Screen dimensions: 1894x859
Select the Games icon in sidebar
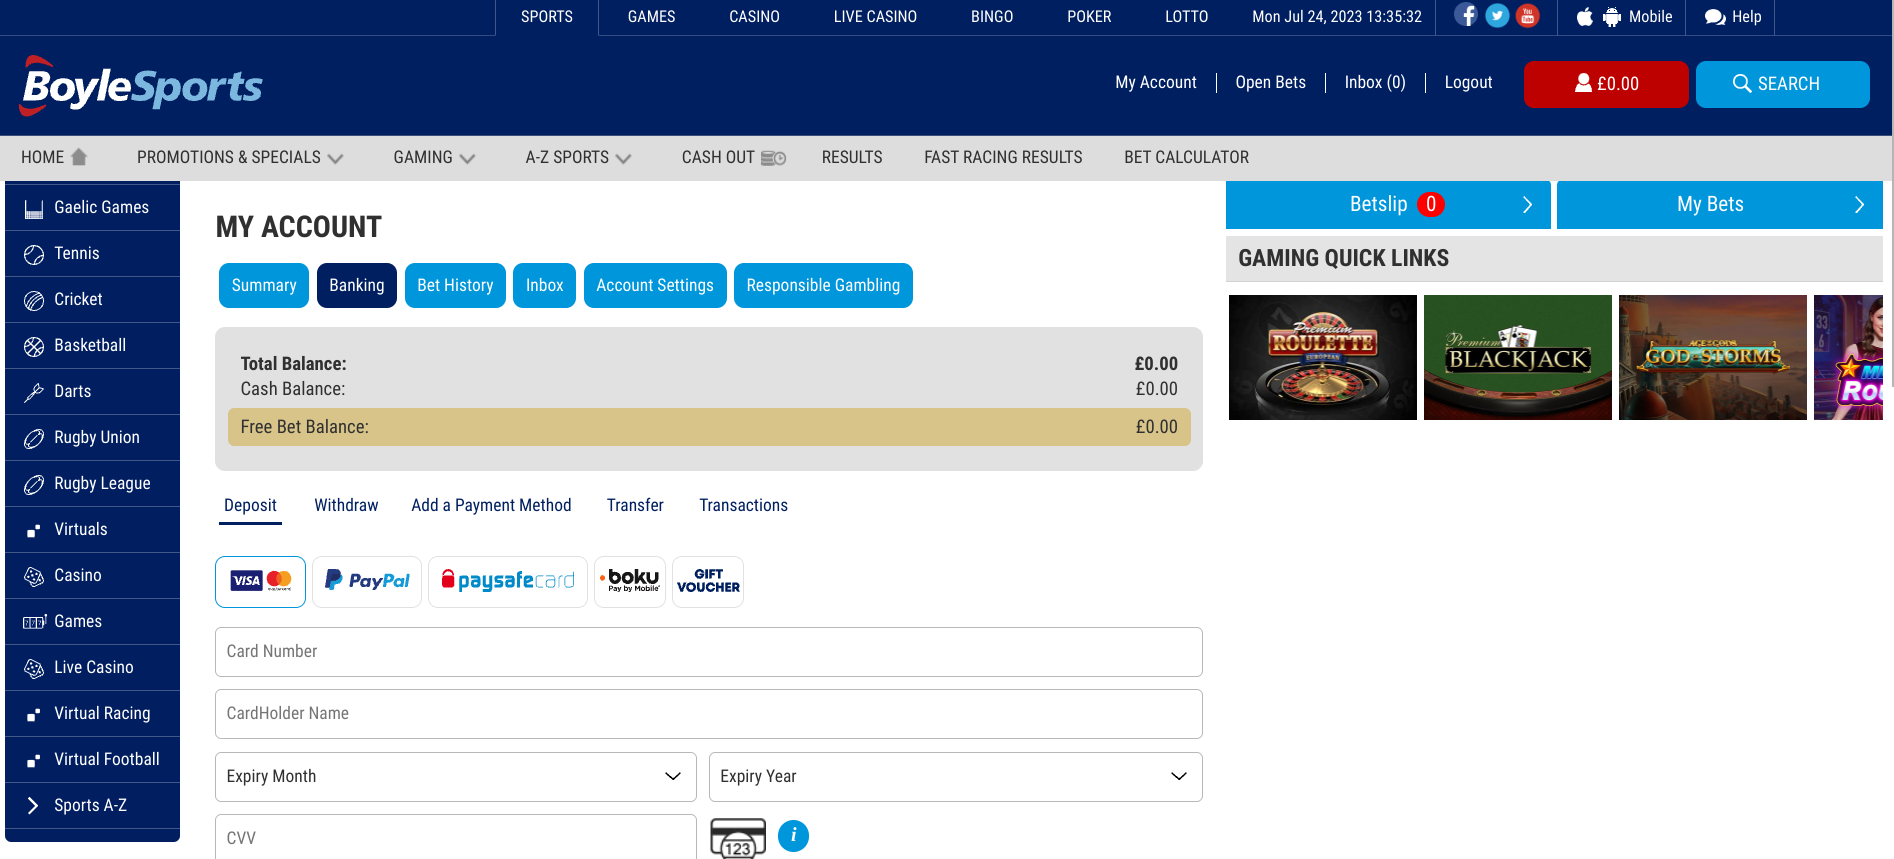click(x=34, y=622)
